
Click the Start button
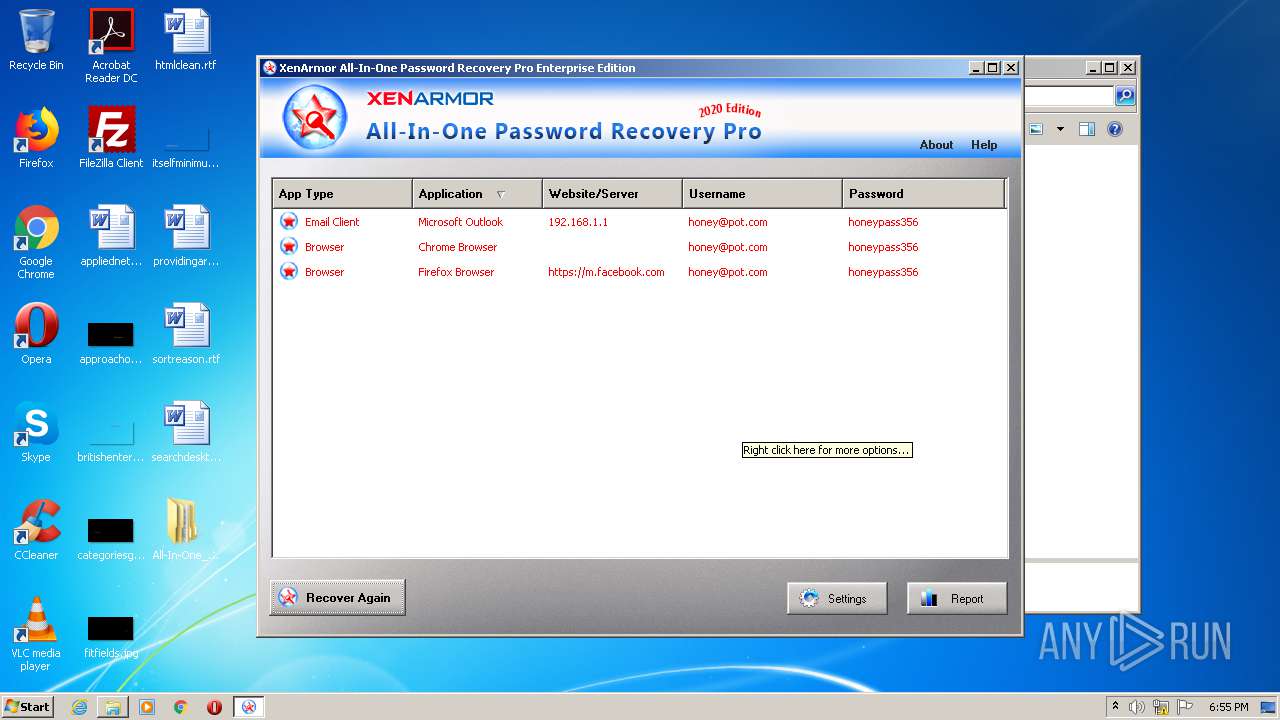point(28,706)
